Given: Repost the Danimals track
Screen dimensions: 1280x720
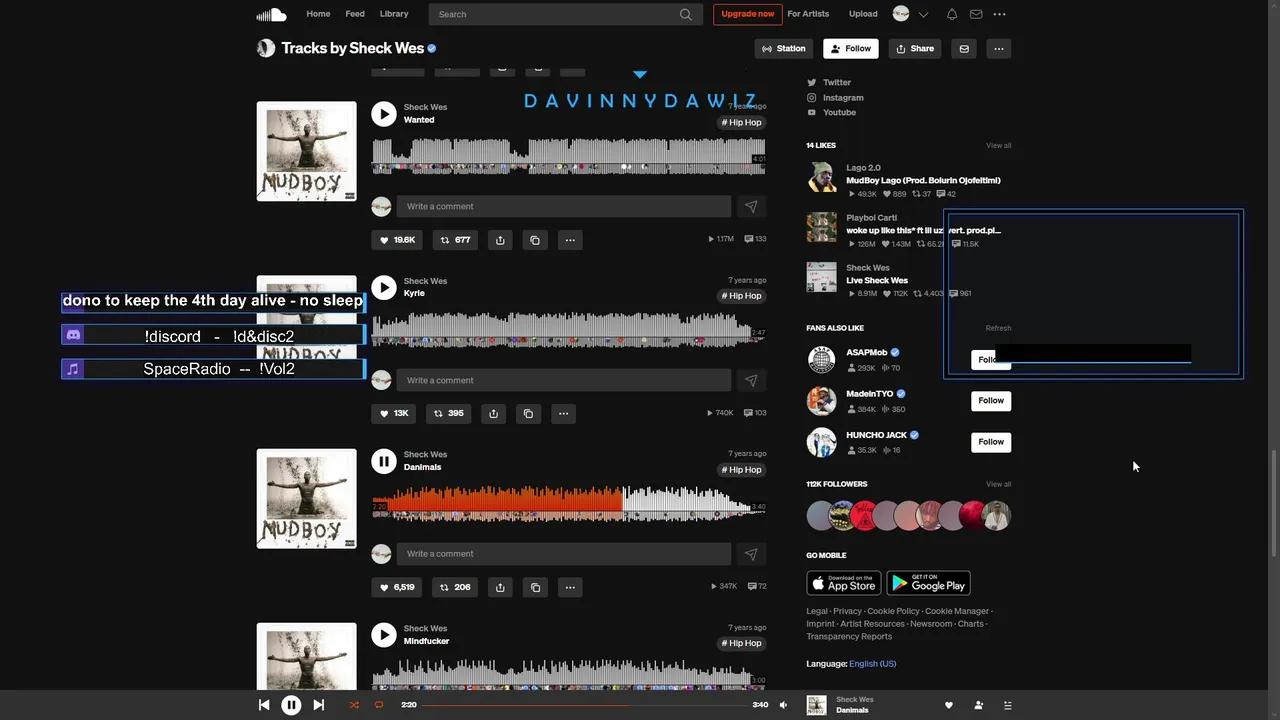Looking at the screenshot, I should tap(455, 587).
